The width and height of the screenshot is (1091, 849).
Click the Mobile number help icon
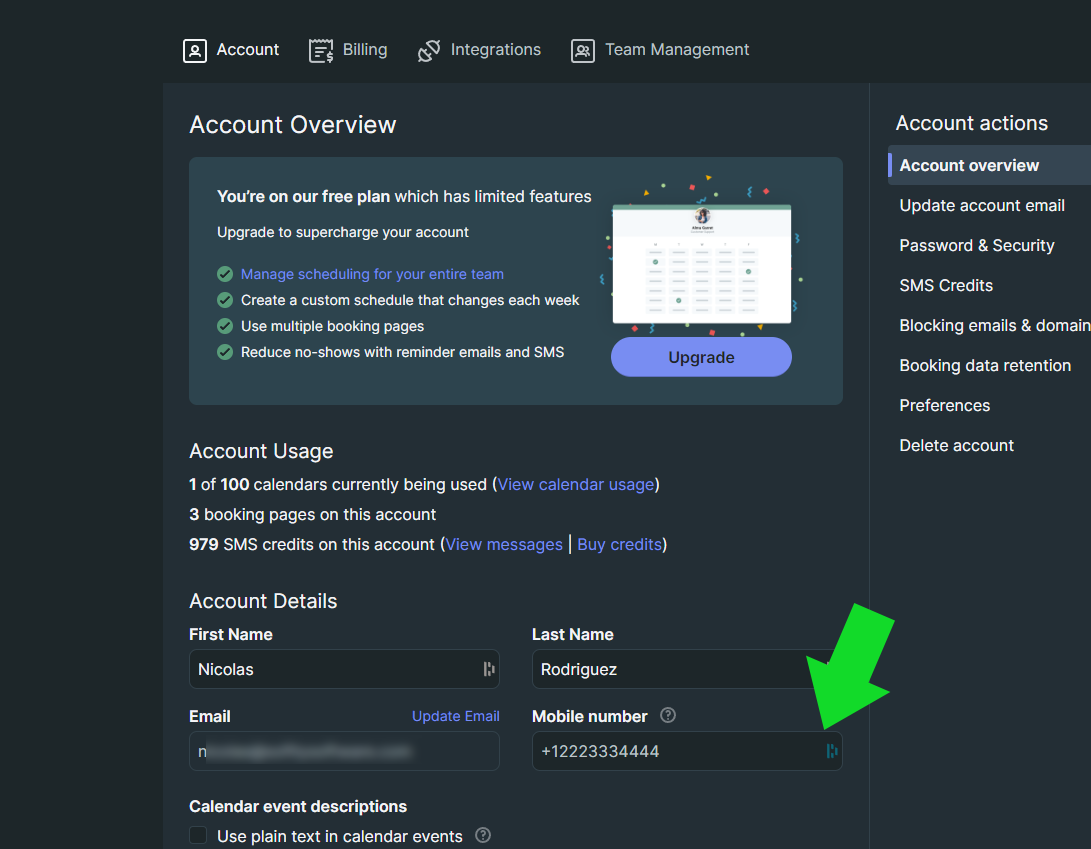[668, 715]
